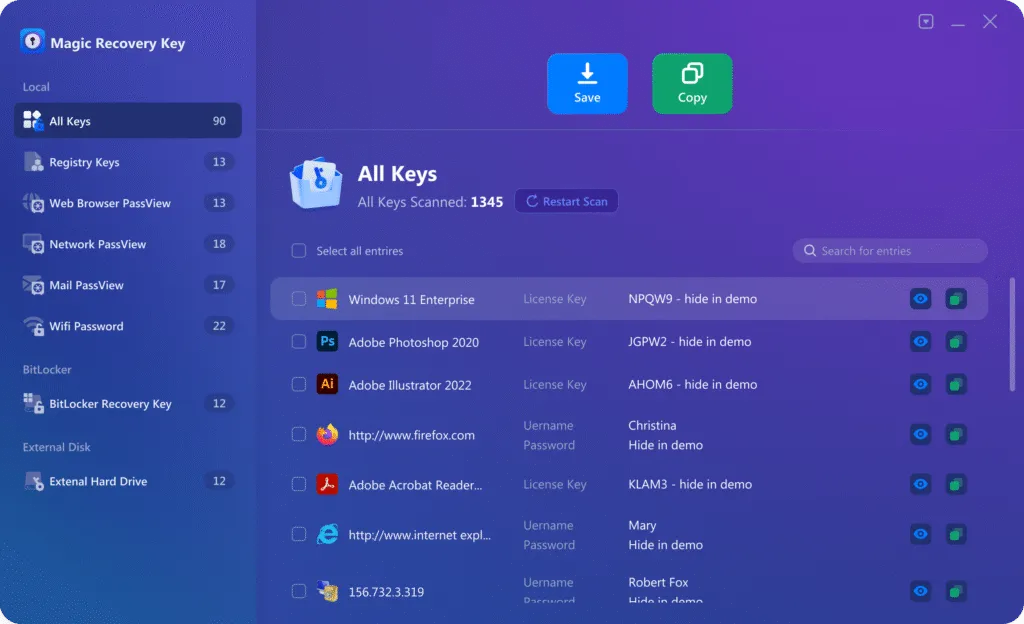Copy the 156.732.3.319 entry credentials
The image size is (1024, 624).
pyautogui.click(x=956, y=591)
